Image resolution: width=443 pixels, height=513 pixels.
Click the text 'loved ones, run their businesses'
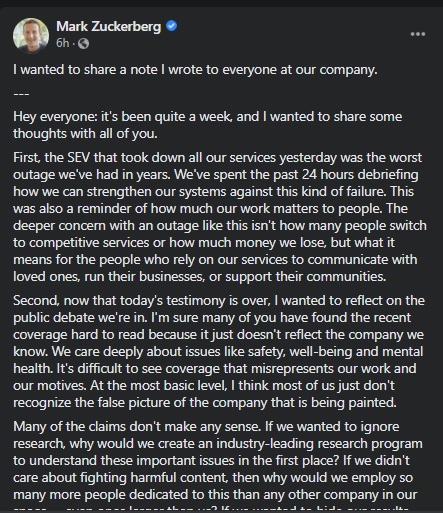109,276
